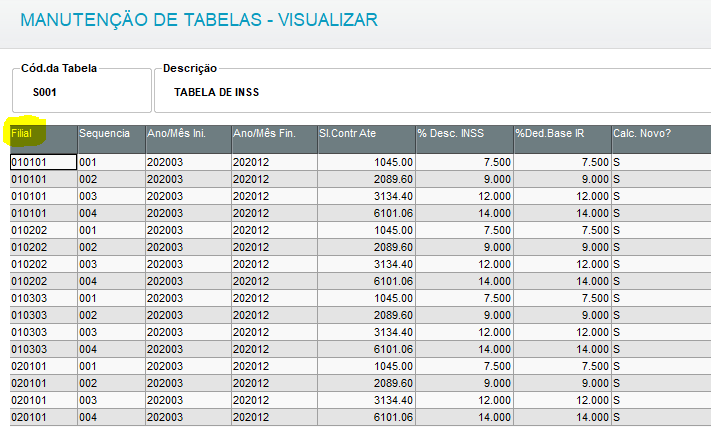Select Filial cell 010101 in sequence 003 row

click(44, 196)
